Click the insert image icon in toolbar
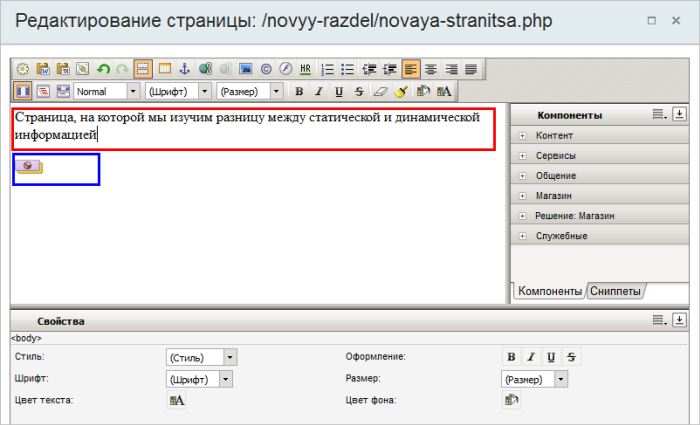Image resolution: width=700 pixels, height=425 pixels. (245, 69)
